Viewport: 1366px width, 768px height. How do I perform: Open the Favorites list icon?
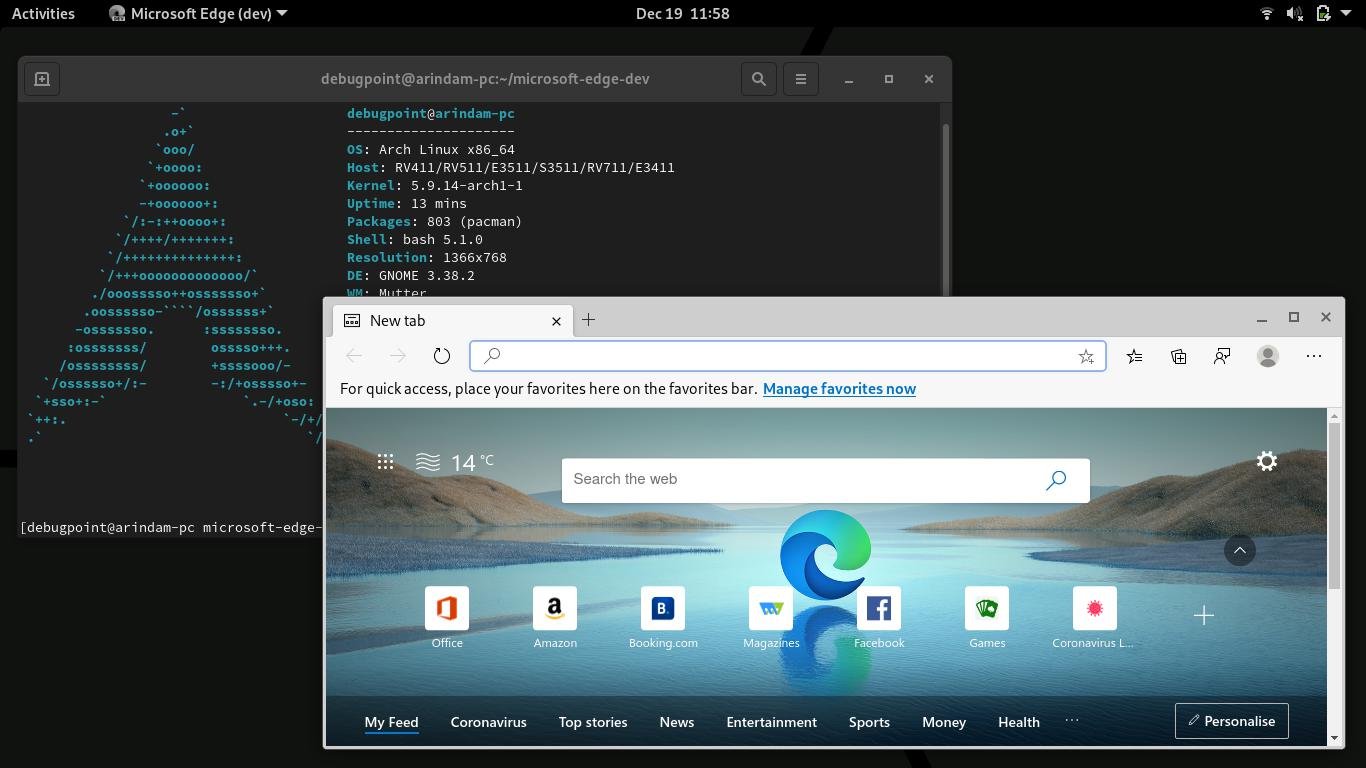tap(1134, 356)
